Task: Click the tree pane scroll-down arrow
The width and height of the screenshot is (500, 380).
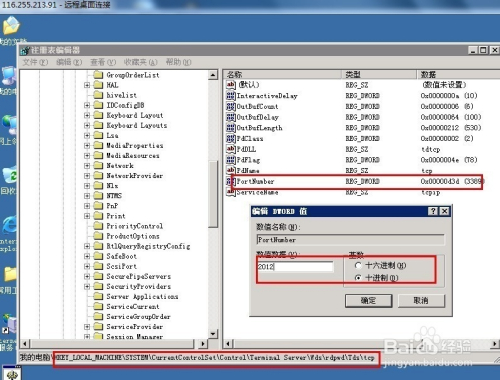Action: [x=213, y=334]
